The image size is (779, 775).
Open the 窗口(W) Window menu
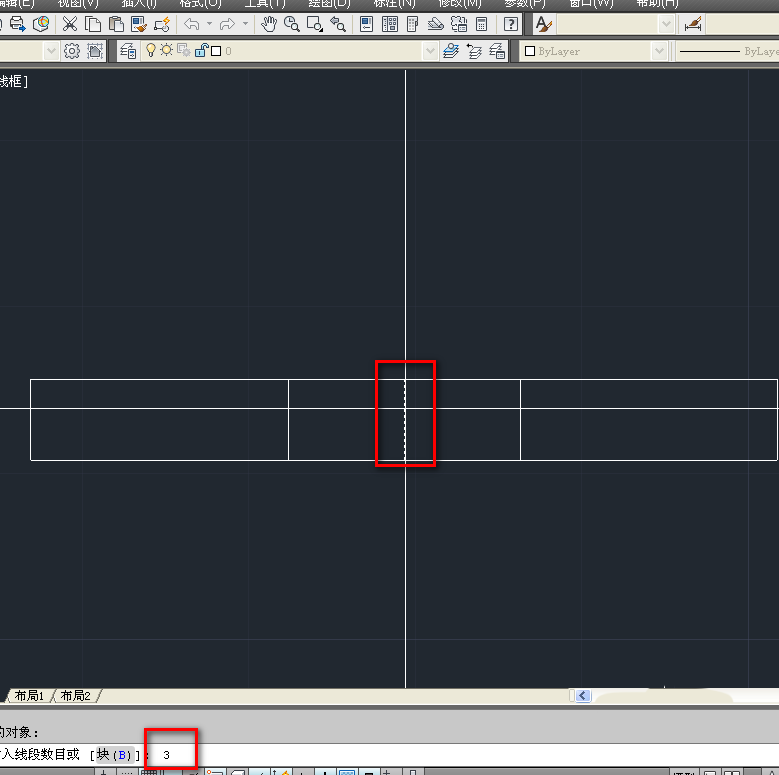tap(591, 3)
